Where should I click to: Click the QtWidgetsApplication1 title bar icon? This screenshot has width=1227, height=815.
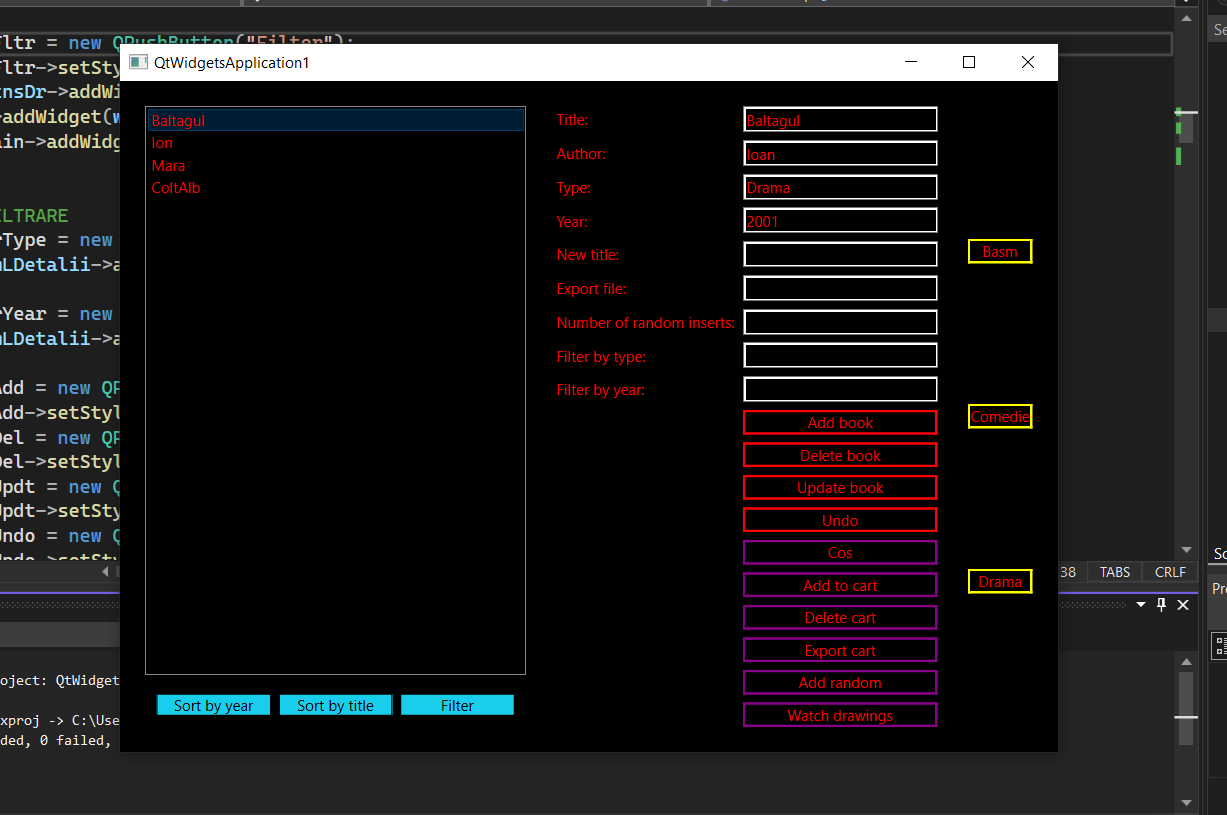138,61
